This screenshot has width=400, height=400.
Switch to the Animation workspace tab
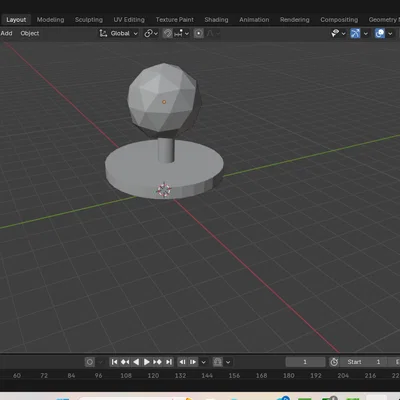[x=254, y=20]
